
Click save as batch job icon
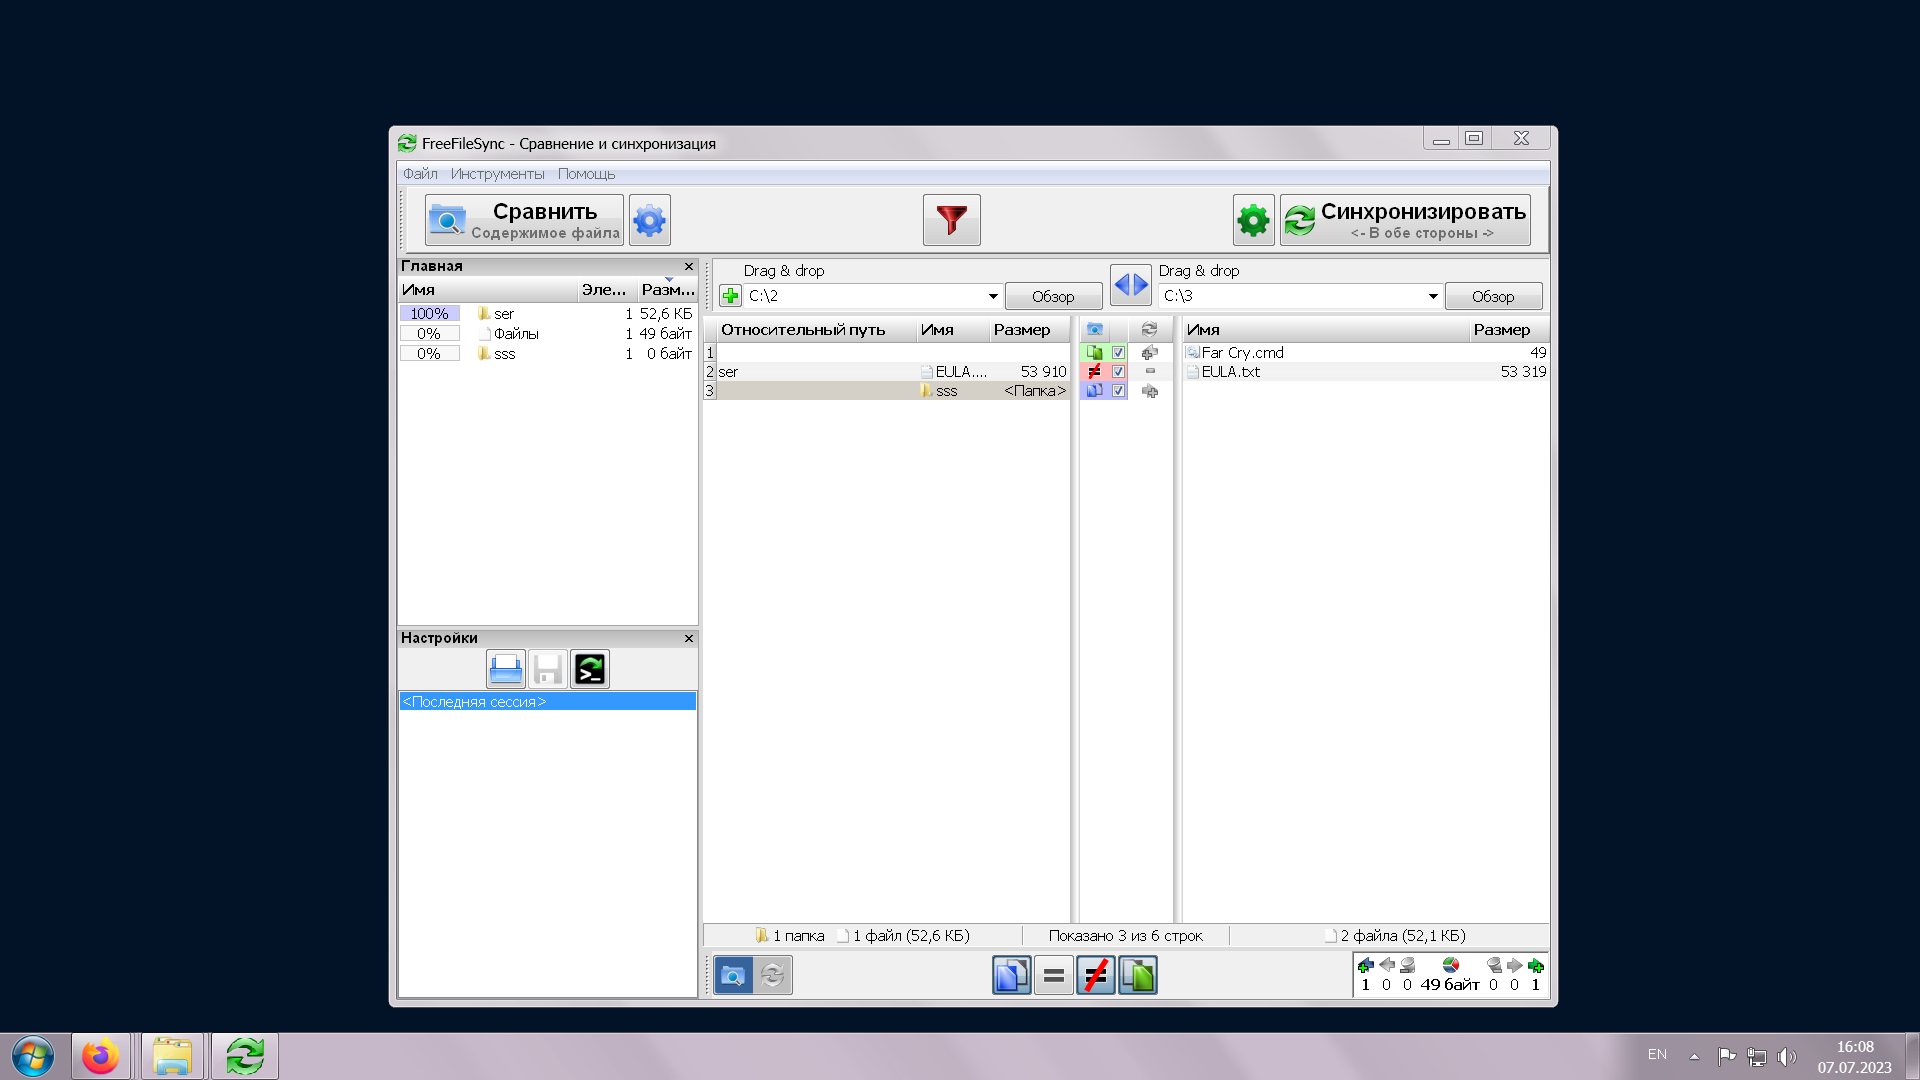(x=590, y=669)
